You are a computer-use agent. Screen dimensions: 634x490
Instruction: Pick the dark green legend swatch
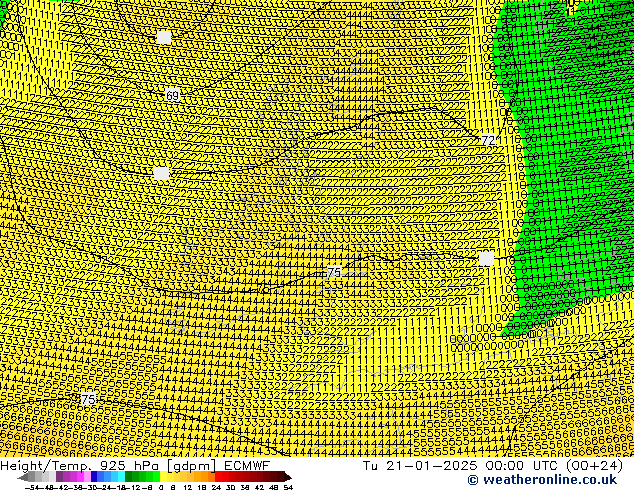point(129,476)
